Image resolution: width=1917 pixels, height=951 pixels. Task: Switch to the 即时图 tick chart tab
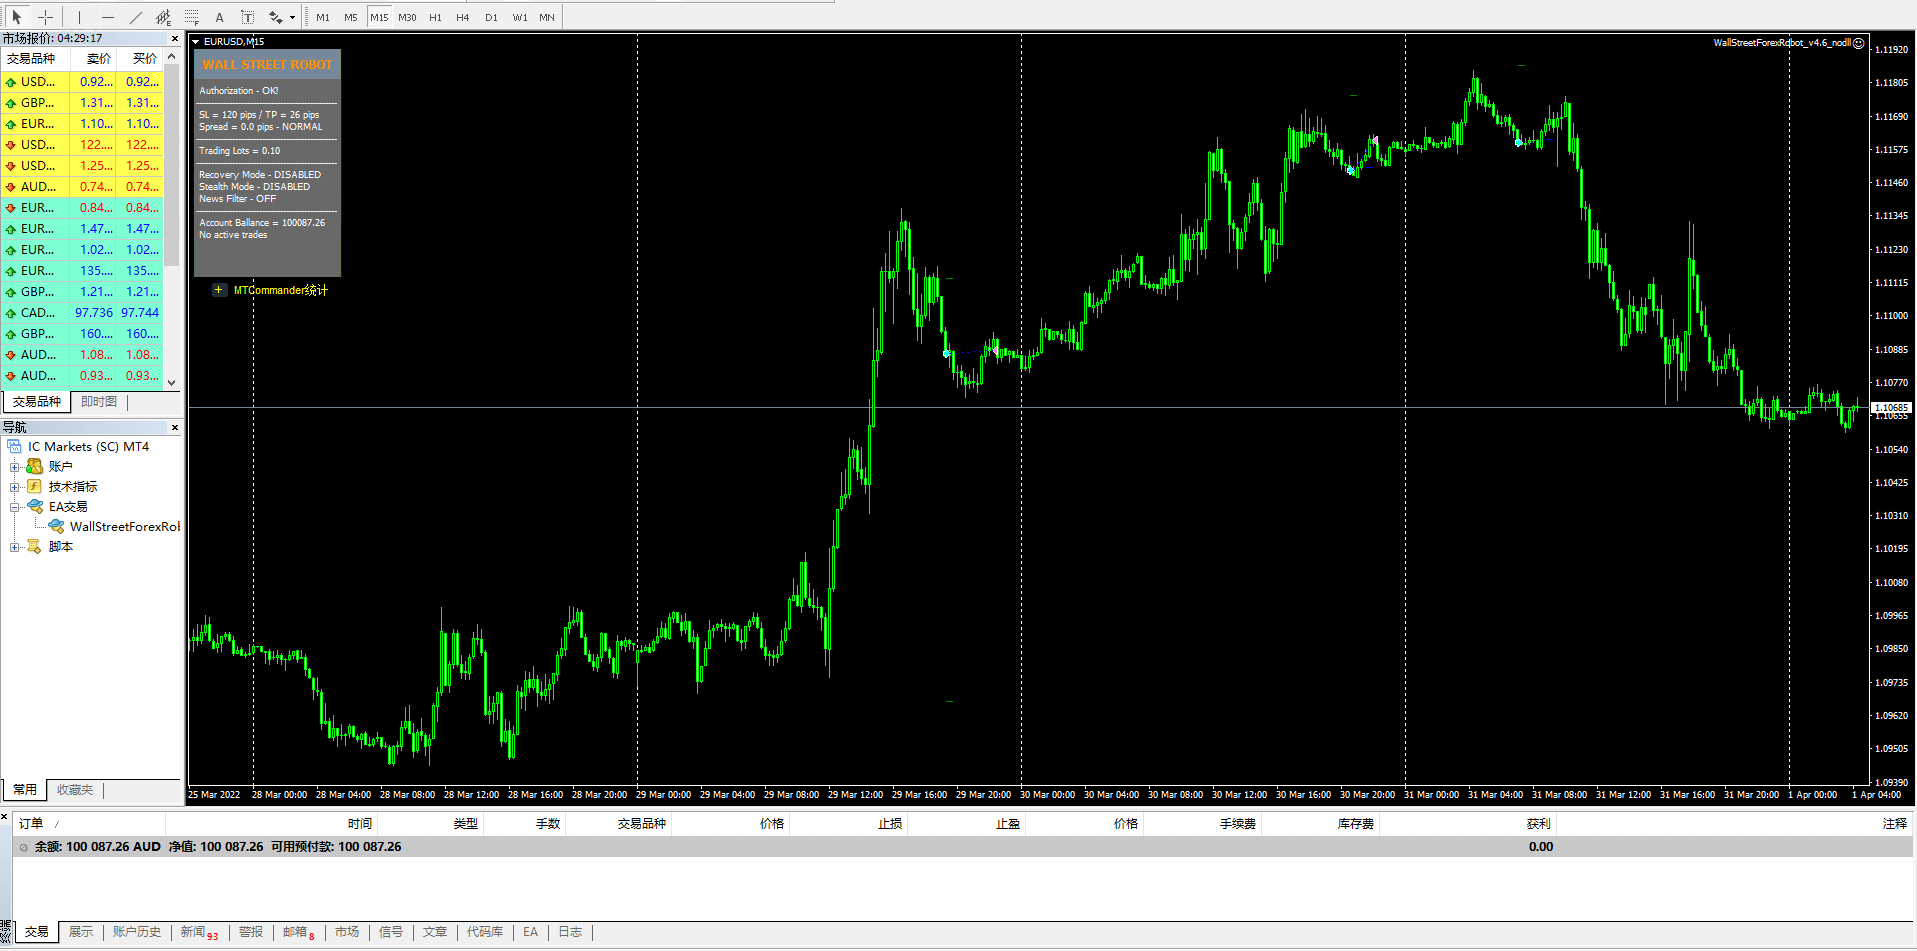(99, 402)
